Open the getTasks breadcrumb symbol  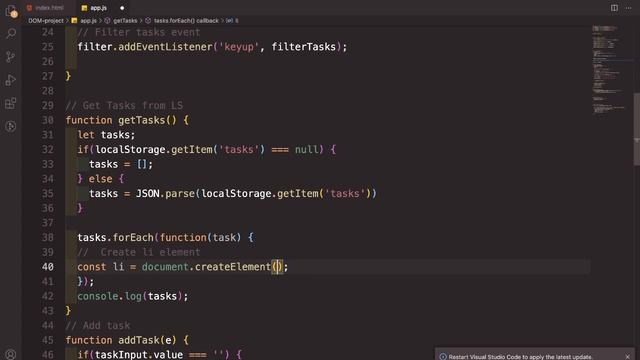(125, 20)
